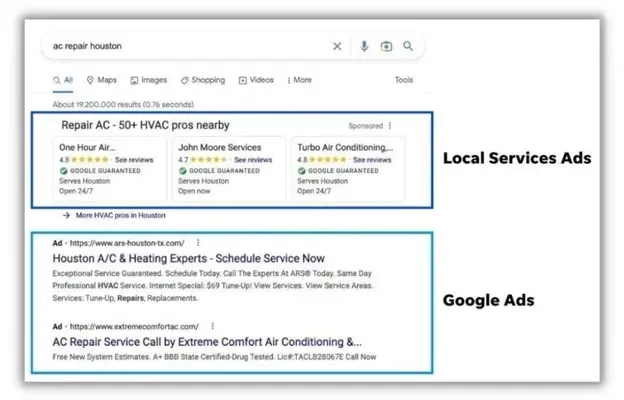
Task: See reviews for Turbo Air Conditioning
Action: [372, 160]
